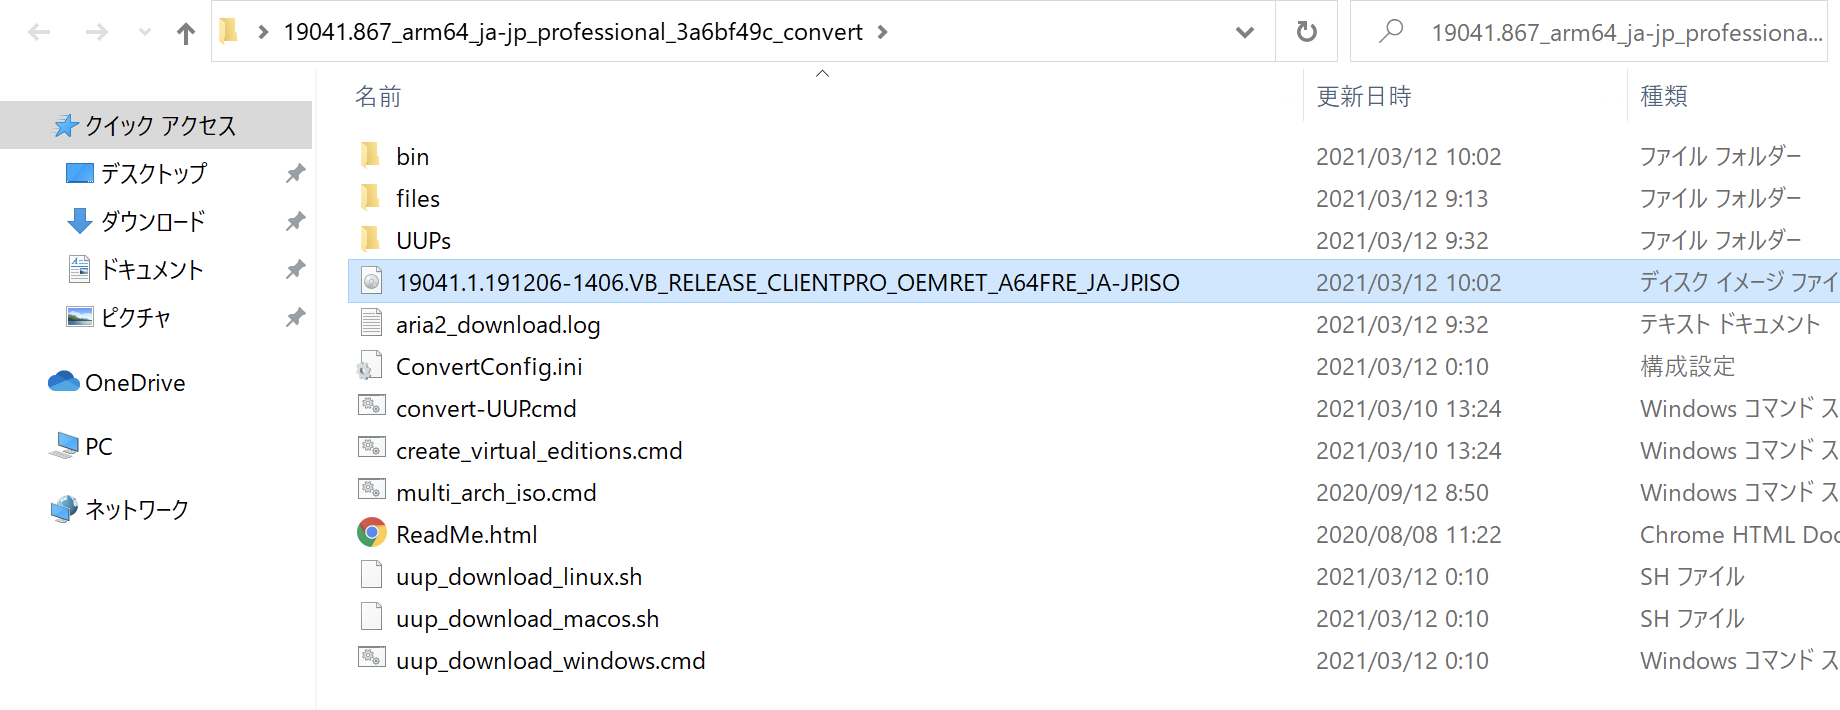Click the ConvertConfig.ini settings file icon

(371, 366)
